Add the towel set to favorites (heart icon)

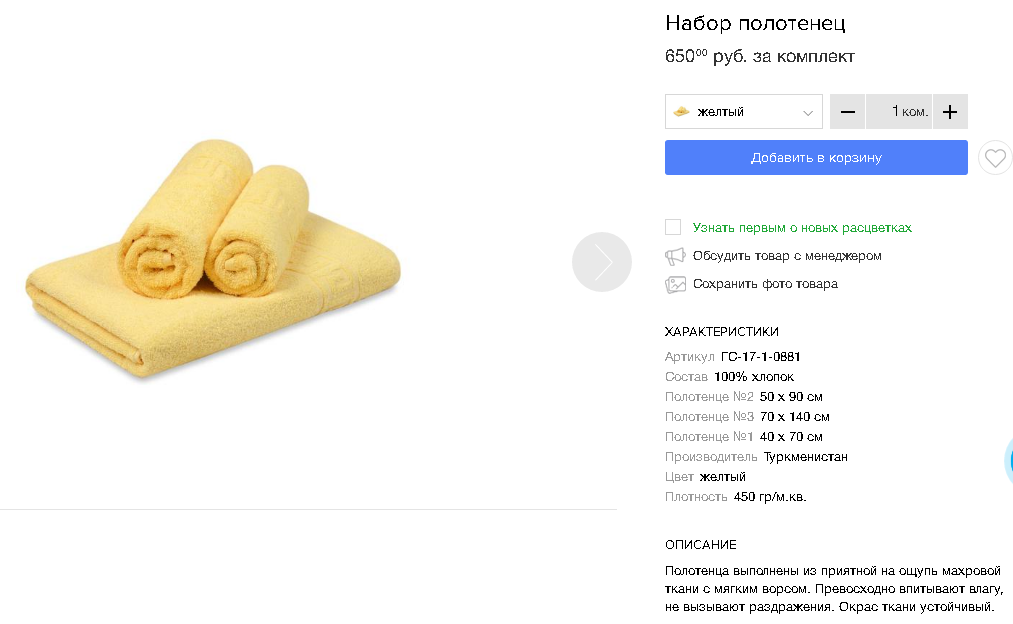click(995, 158)
